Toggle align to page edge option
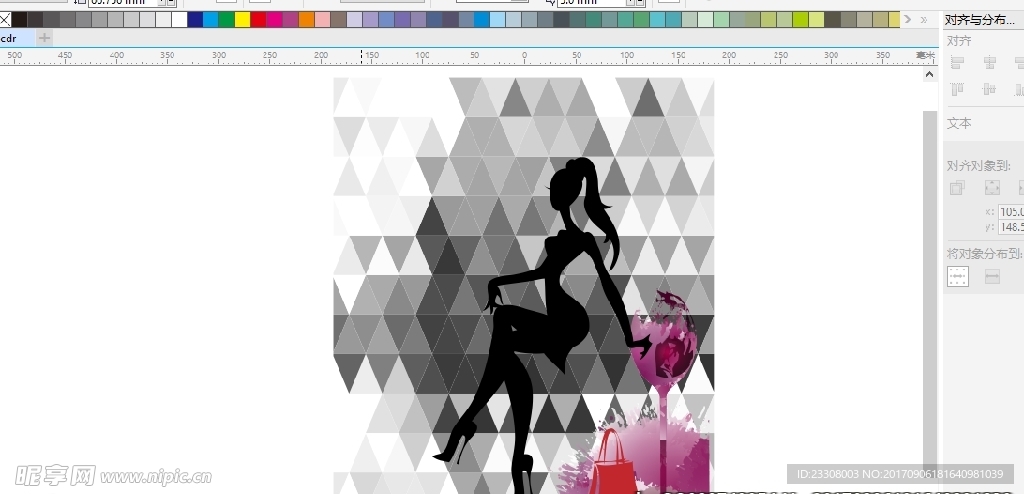The width and height of the screenshot is (1024, 494). (992, 187)
